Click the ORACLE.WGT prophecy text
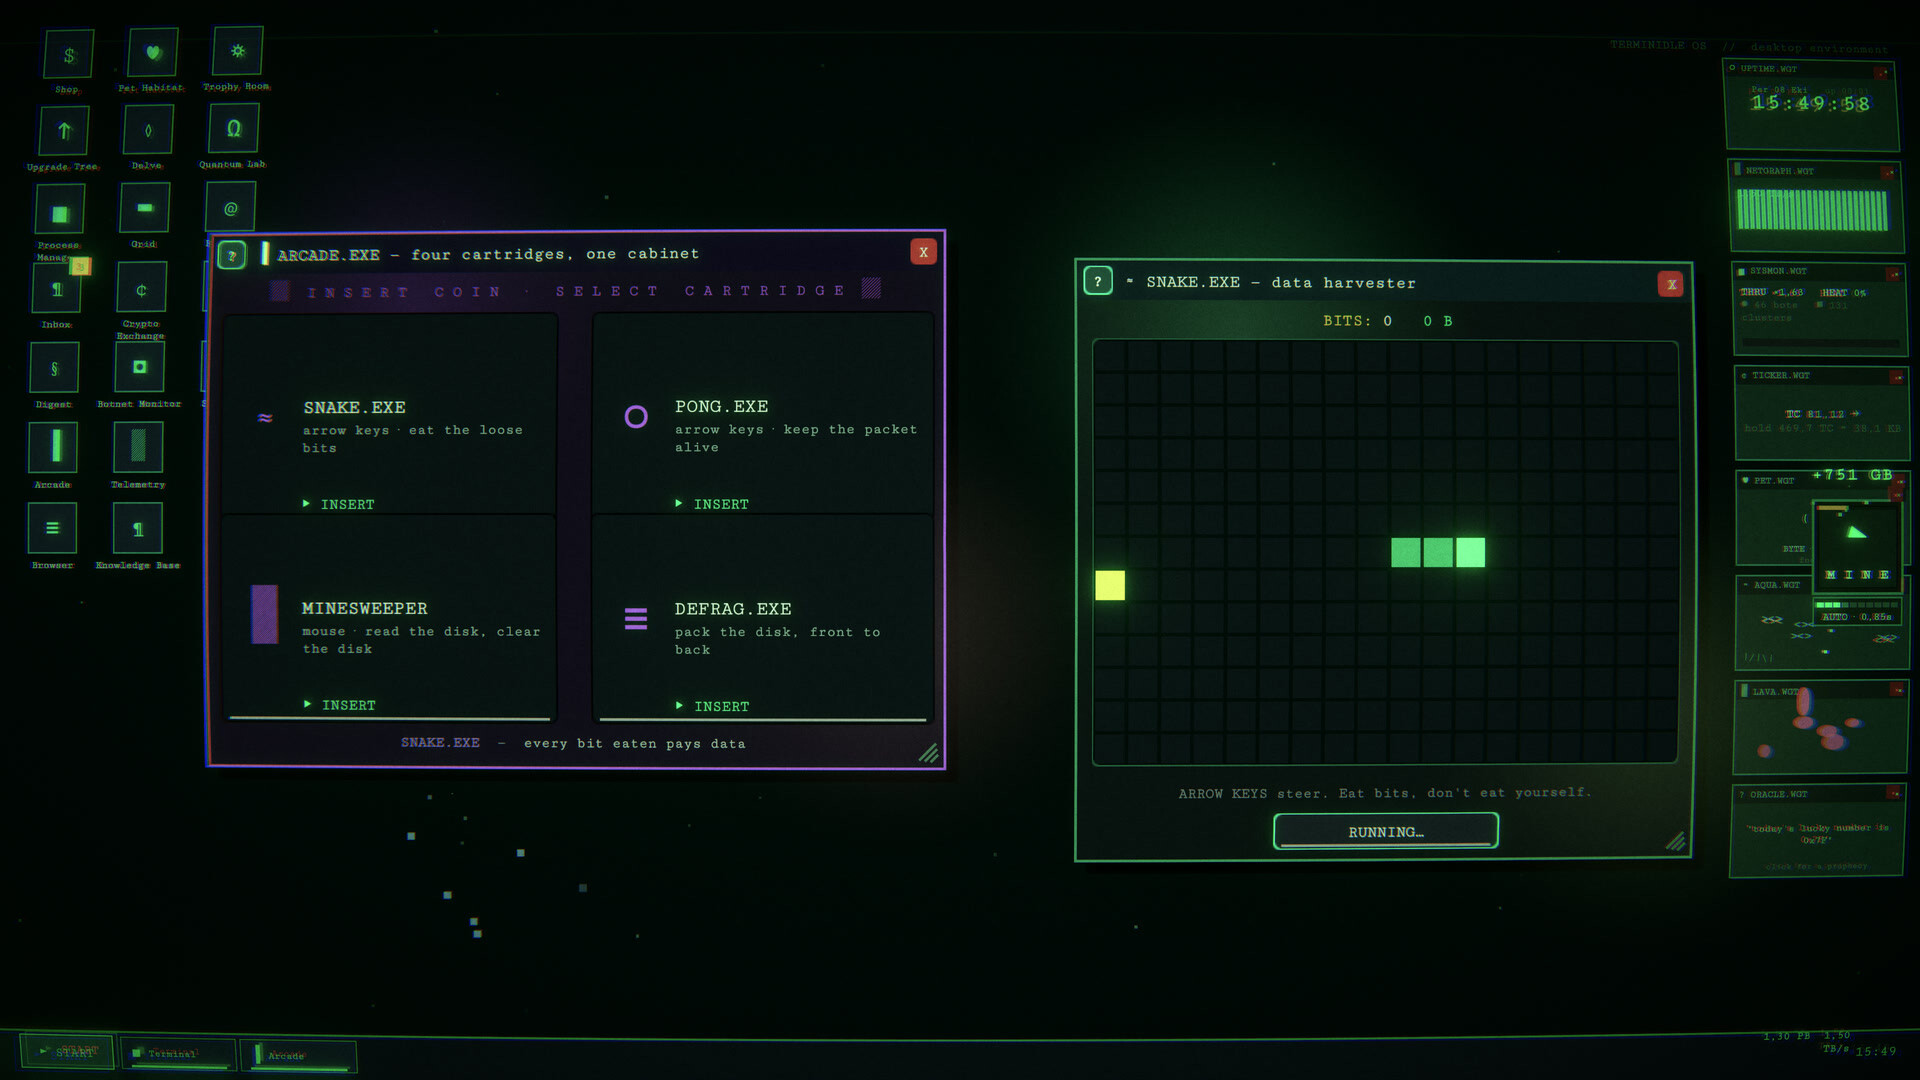Viewport: 1920px width, 1080px height. (1817, 833)
